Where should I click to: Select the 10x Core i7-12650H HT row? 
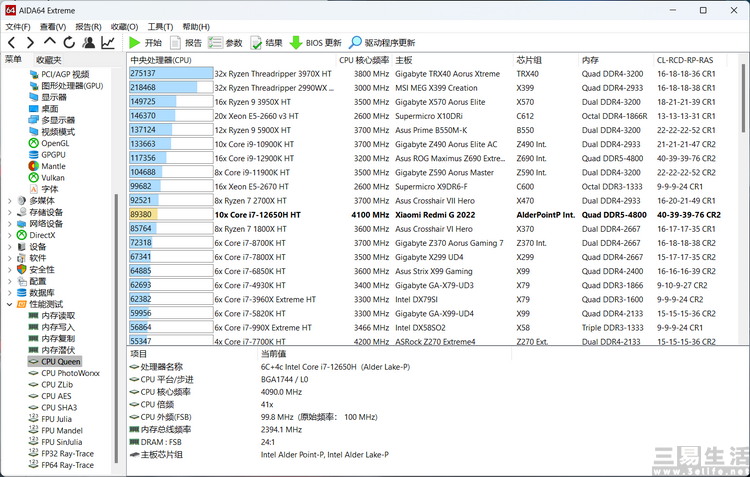426,215
